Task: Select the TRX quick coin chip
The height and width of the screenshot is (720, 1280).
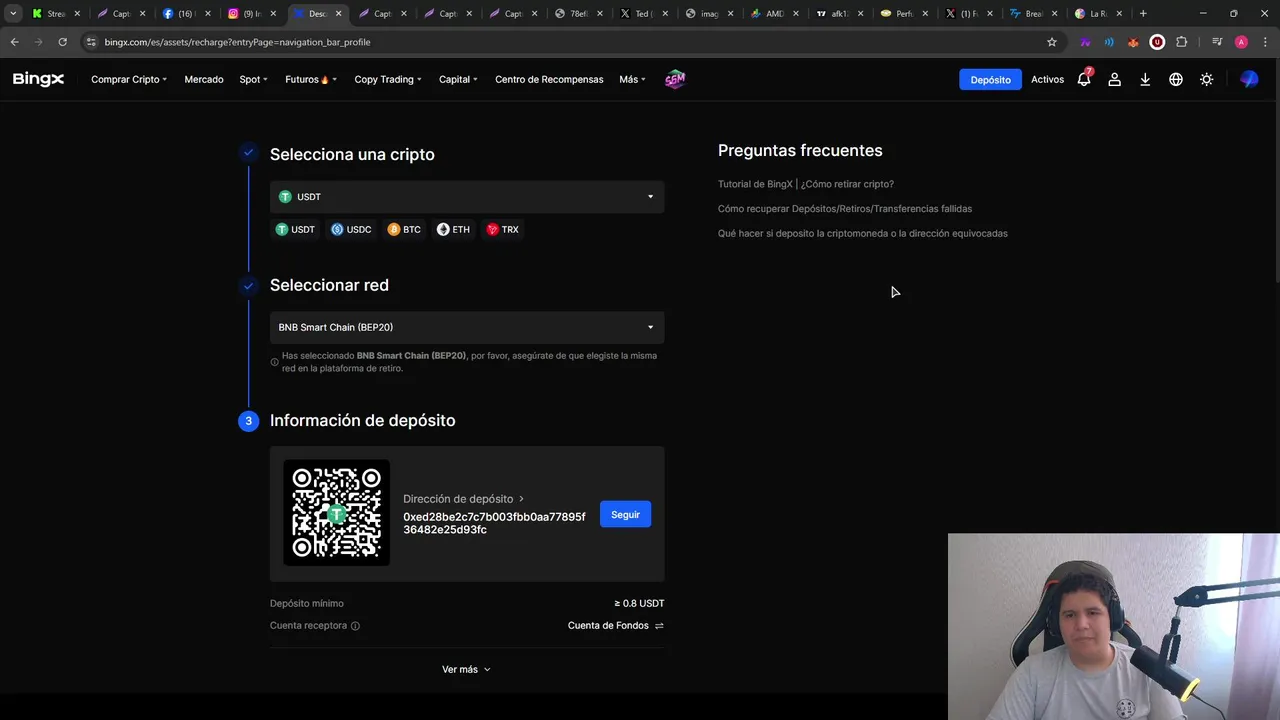Action: pyautogui.click(x=502, y=229)
